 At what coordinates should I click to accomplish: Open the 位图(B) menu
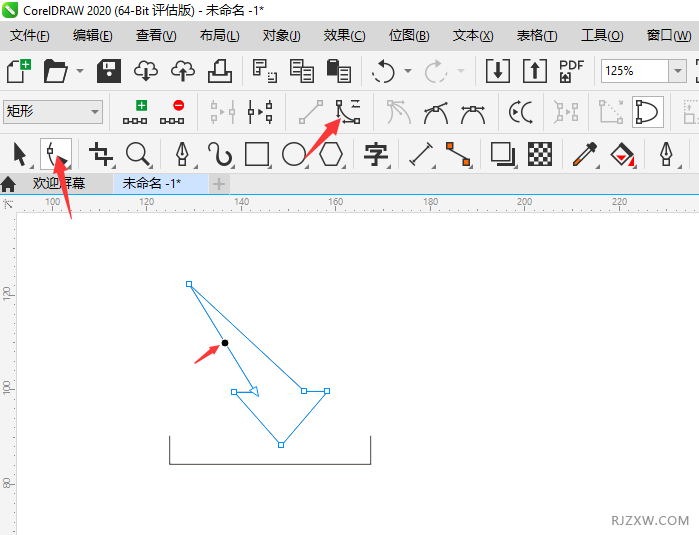click(x=409, y=35)
